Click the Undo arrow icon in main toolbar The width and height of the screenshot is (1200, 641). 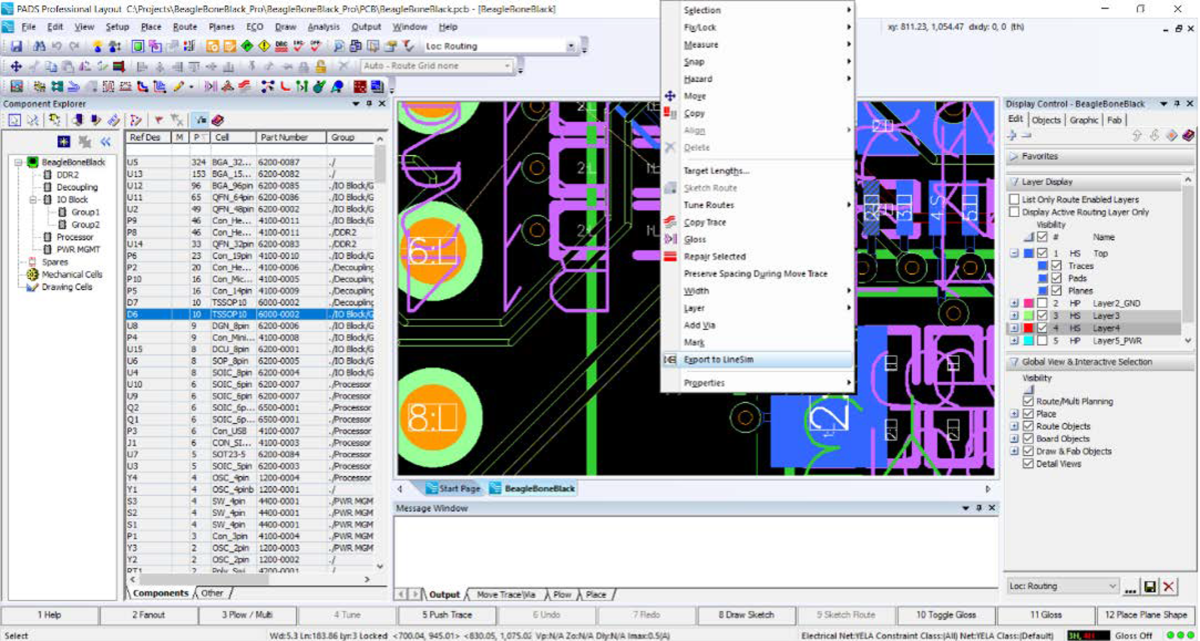(x=57, y=46)
